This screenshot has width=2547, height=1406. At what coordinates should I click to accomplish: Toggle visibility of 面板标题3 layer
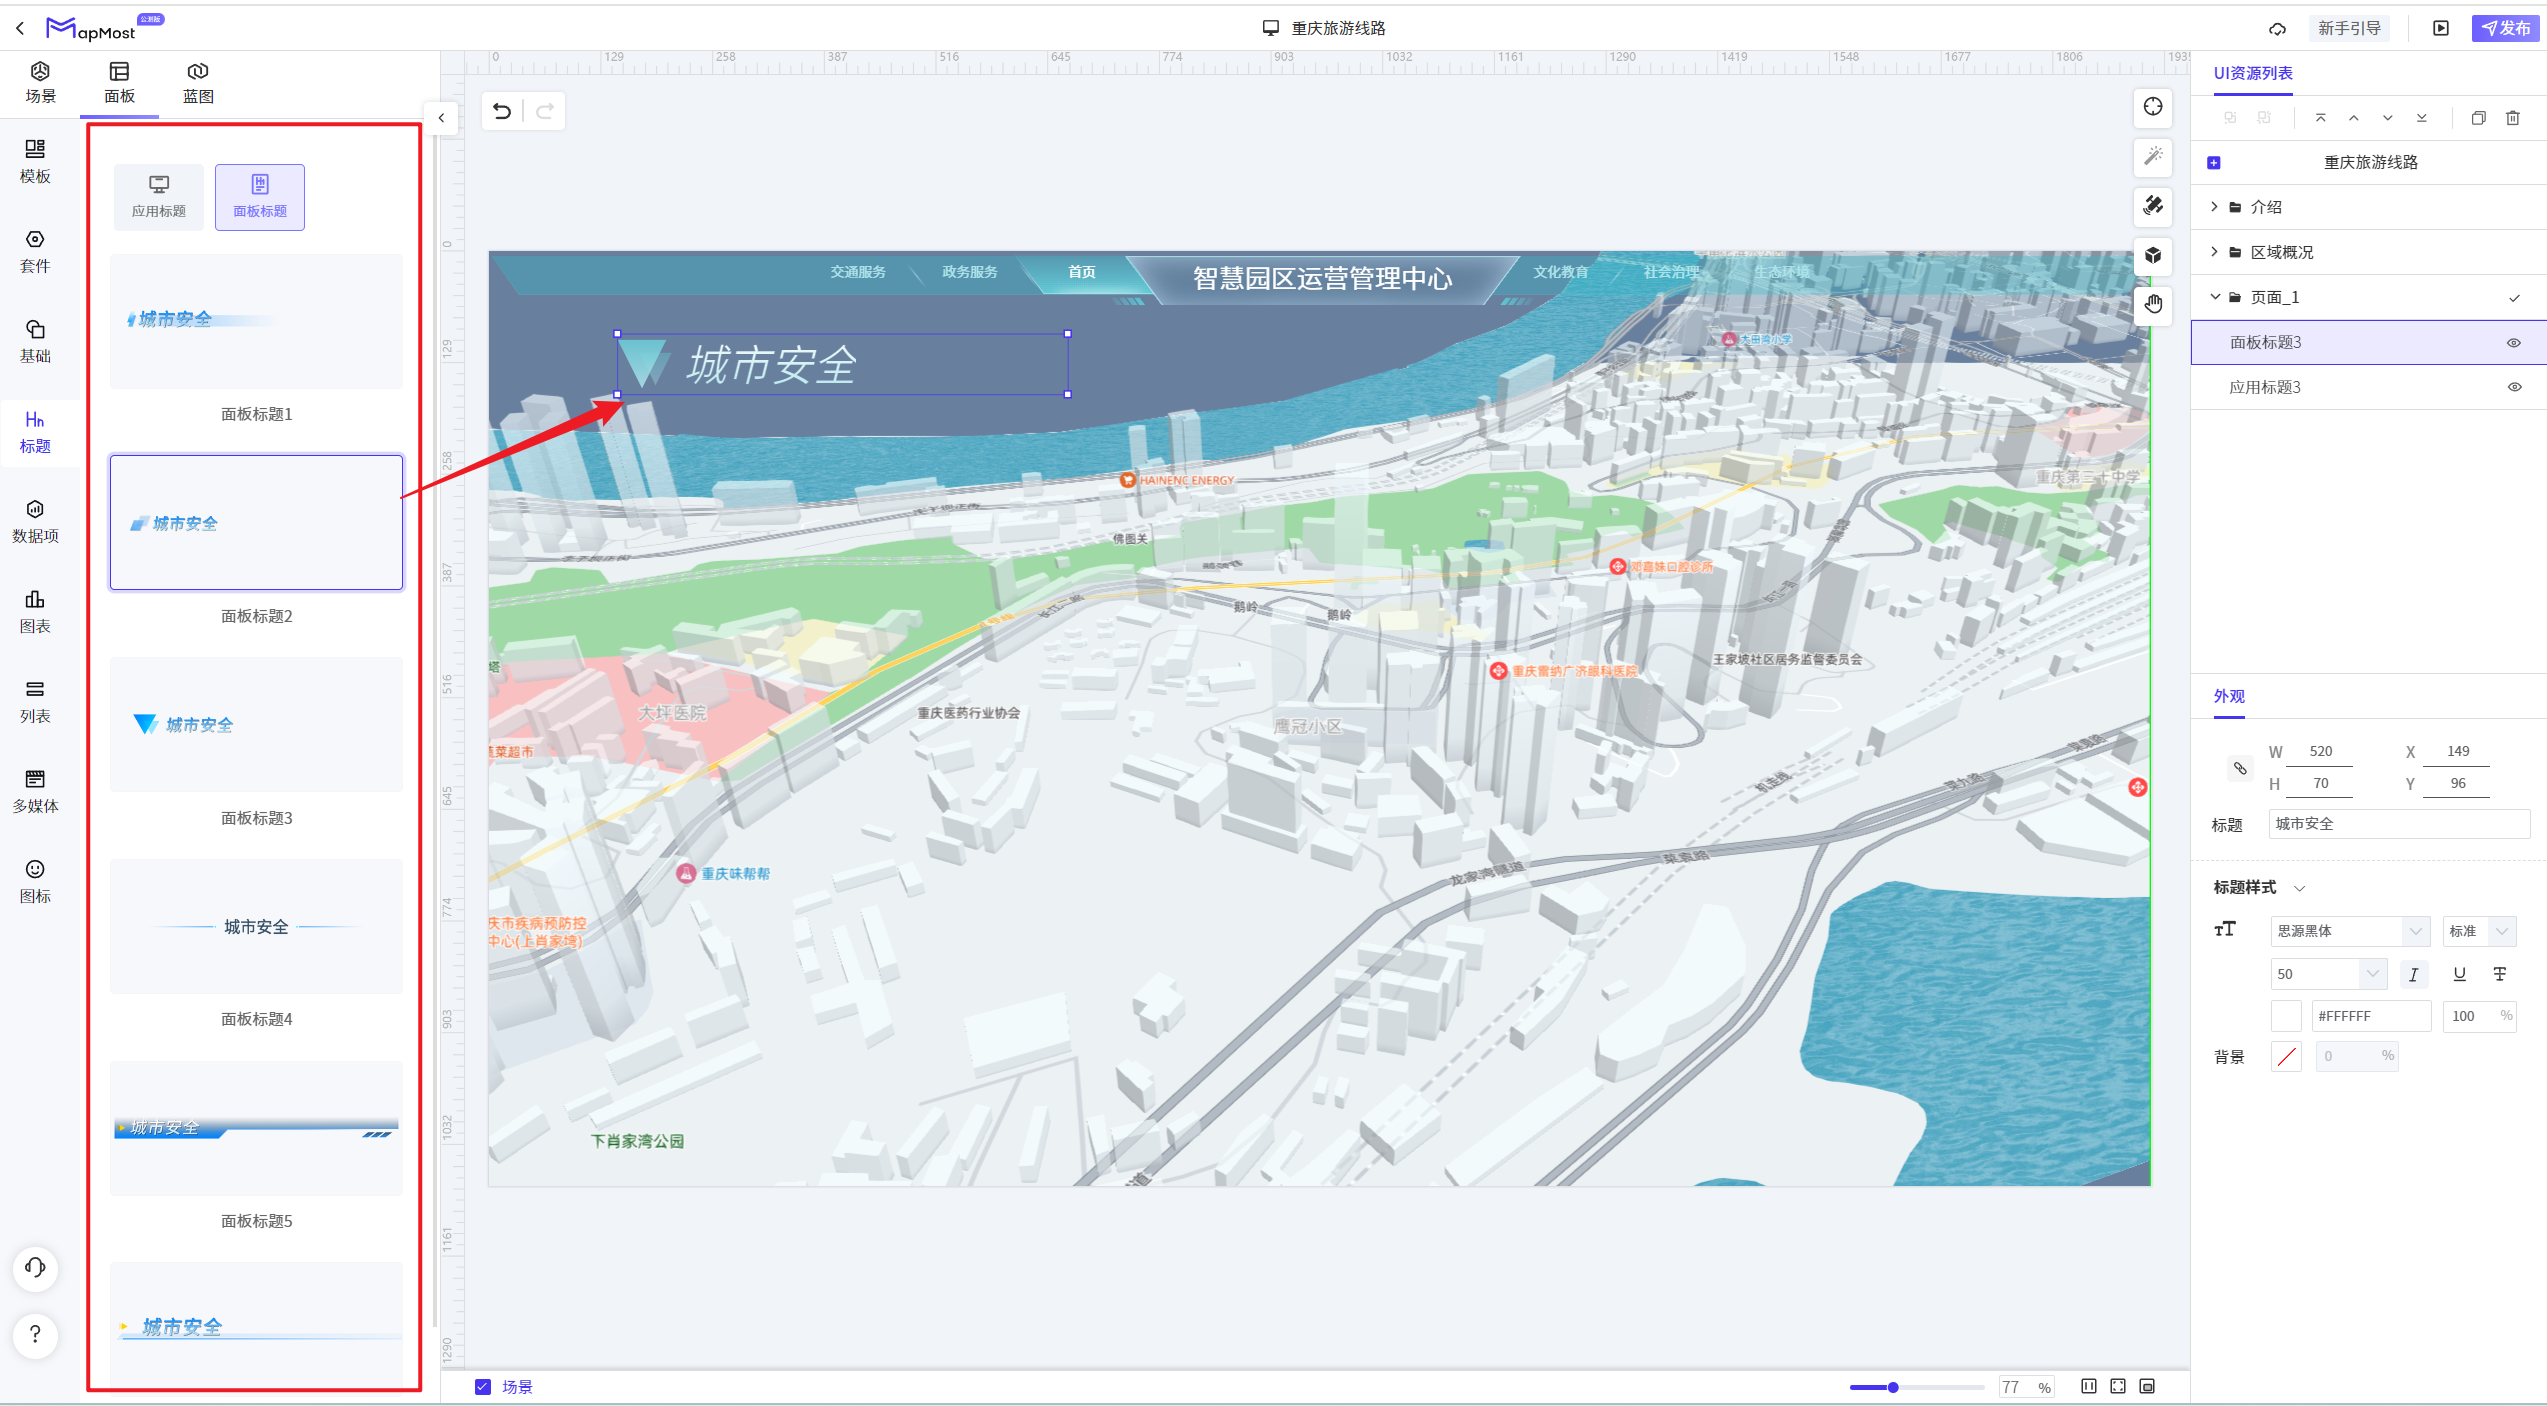[2513, 343]
